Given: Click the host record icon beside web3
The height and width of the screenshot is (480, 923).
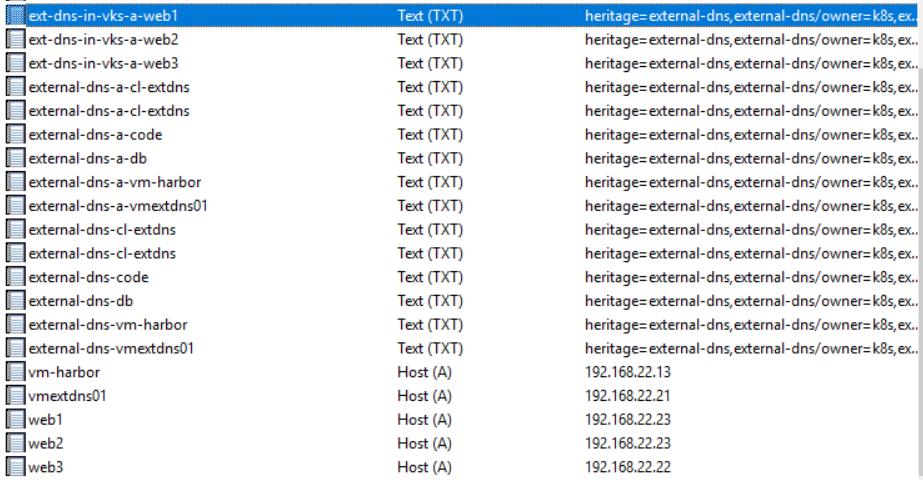Looking at the screenshot, I should [x=15, y=467].
